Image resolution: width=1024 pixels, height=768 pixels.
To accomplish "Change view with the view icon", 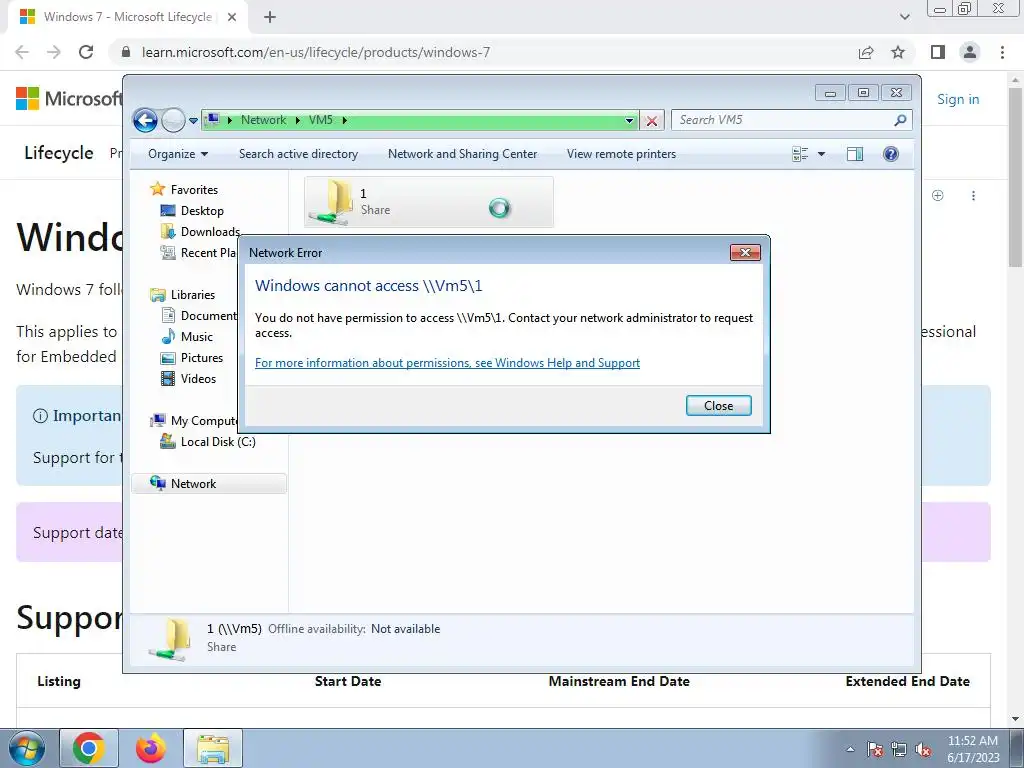I will pyautogui.click(x=800, y=154).
